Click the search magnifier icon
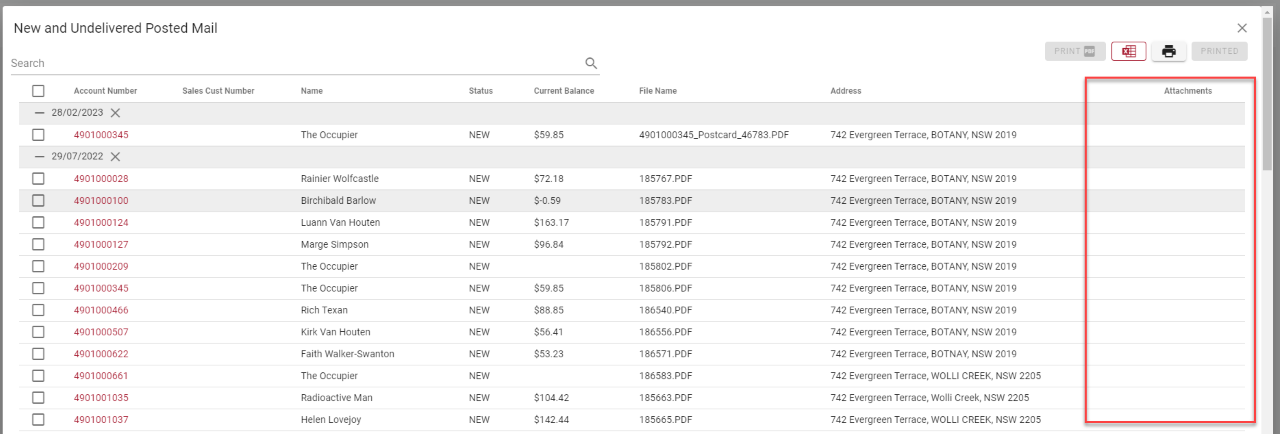The image size is (1280, 434). pos(591,63)
